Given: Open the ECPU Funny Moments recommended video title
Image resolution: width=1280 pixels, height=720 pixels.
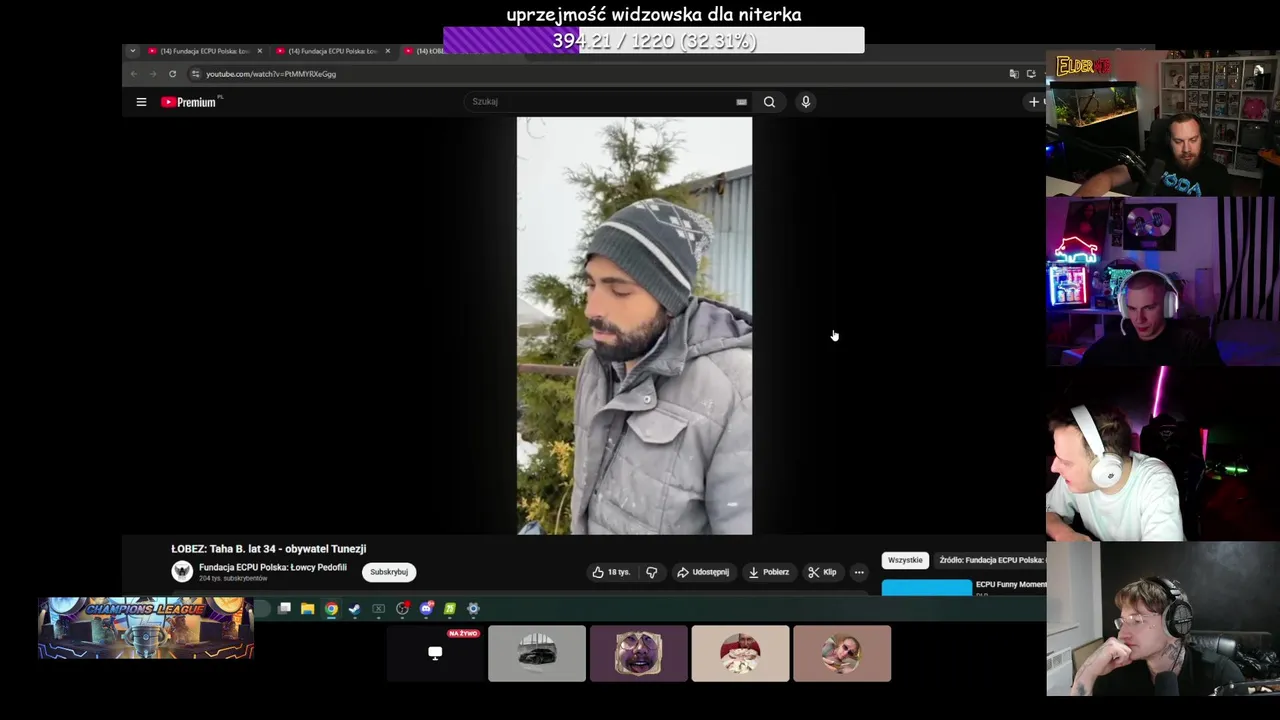Looking at the screenshot, I should click(x=1011, y=584).
